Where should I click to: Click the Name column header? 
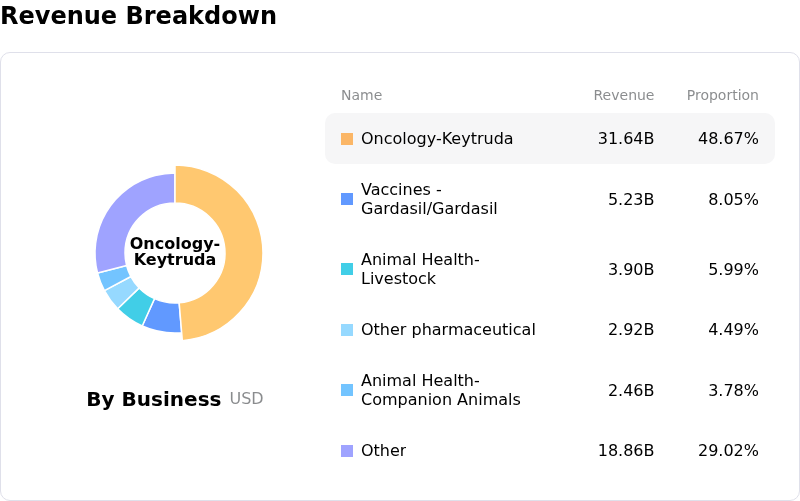pyautogui.click(x=361, y=96)
